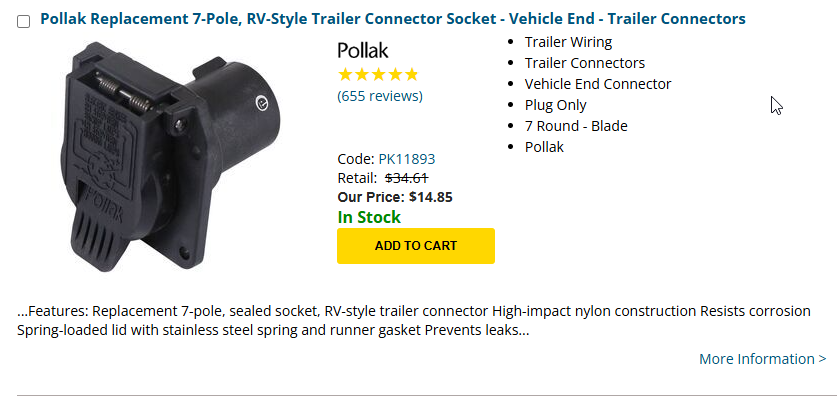Screen dimensions: 837x396
Task: Click the struck-through retail price $34.61
Action: coord(407,178)
